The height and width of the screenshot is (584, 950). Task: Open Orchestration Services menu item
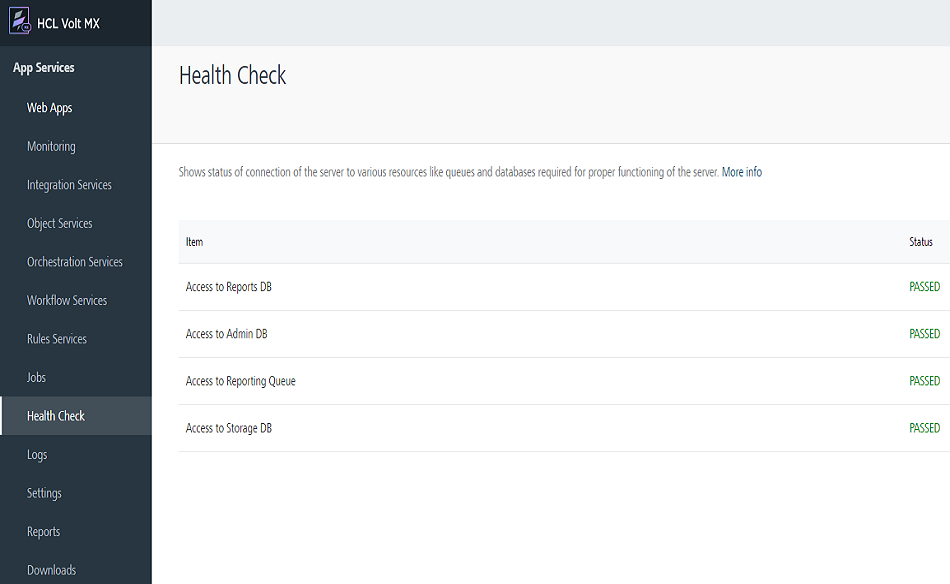(x=75, y=262)
